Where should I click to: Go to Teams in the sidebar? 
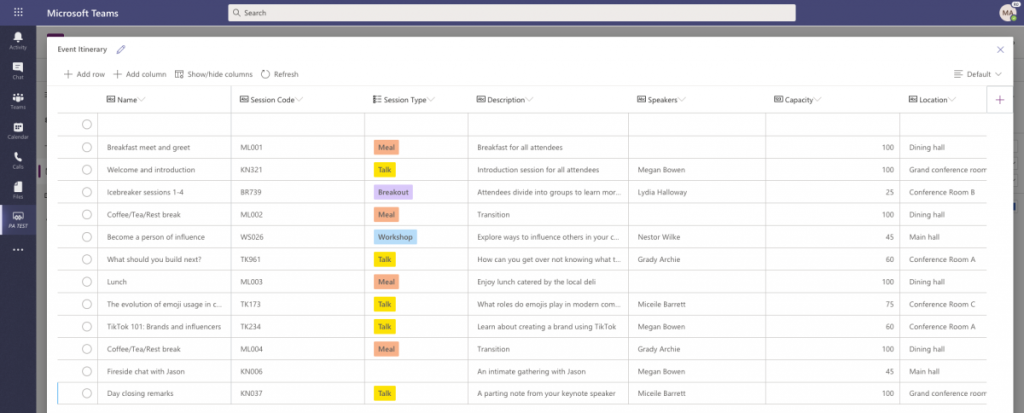point(18,100)
